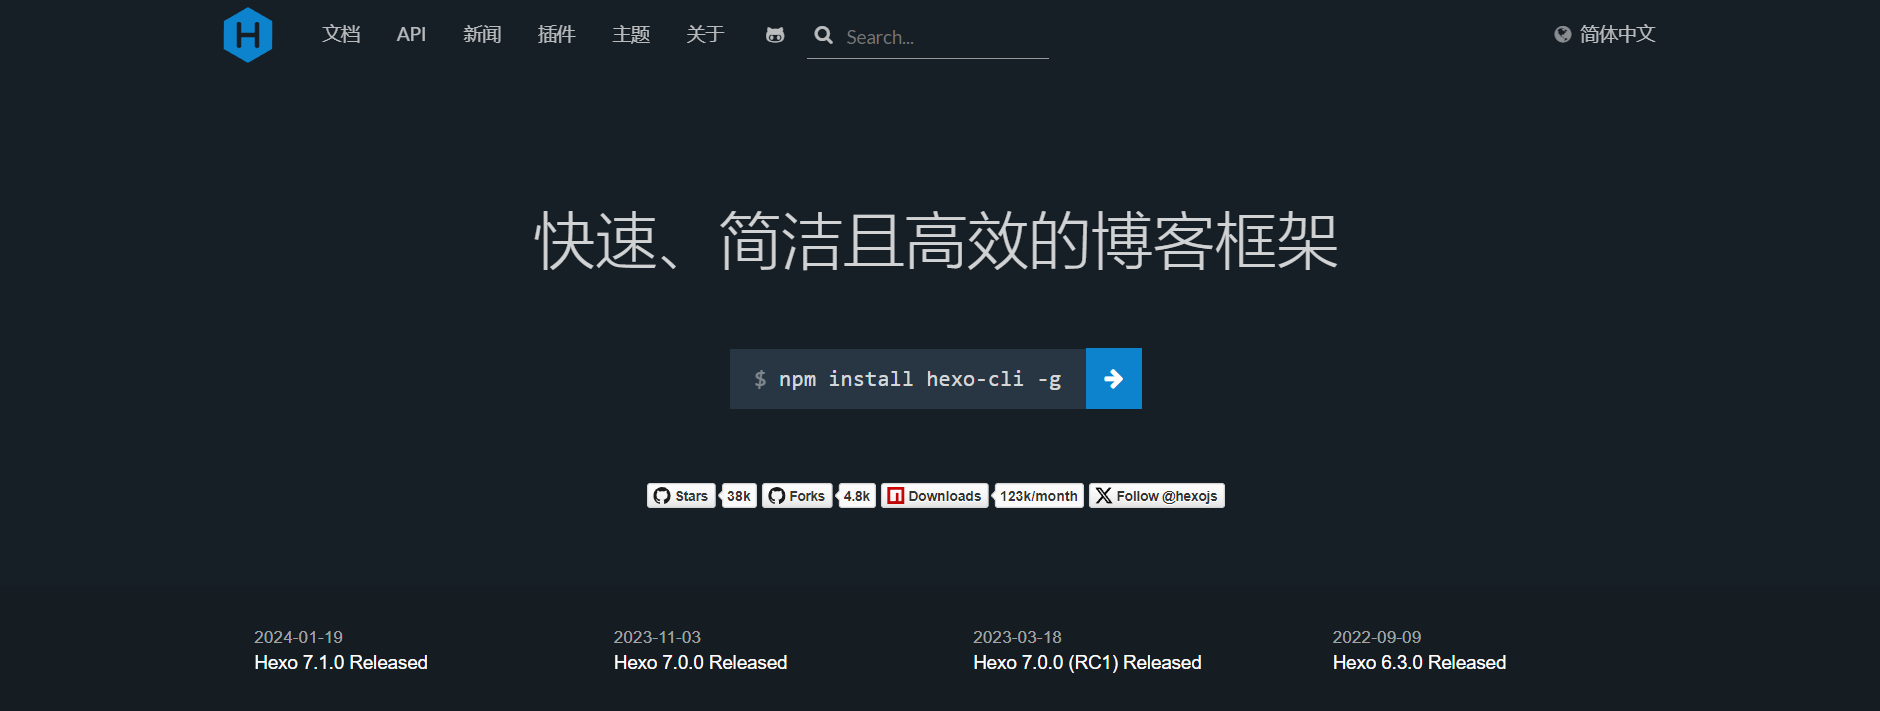This screenshot has height=711, width=1880.
Task: Click the globe language icon
Action: (x=1563, y=35)
